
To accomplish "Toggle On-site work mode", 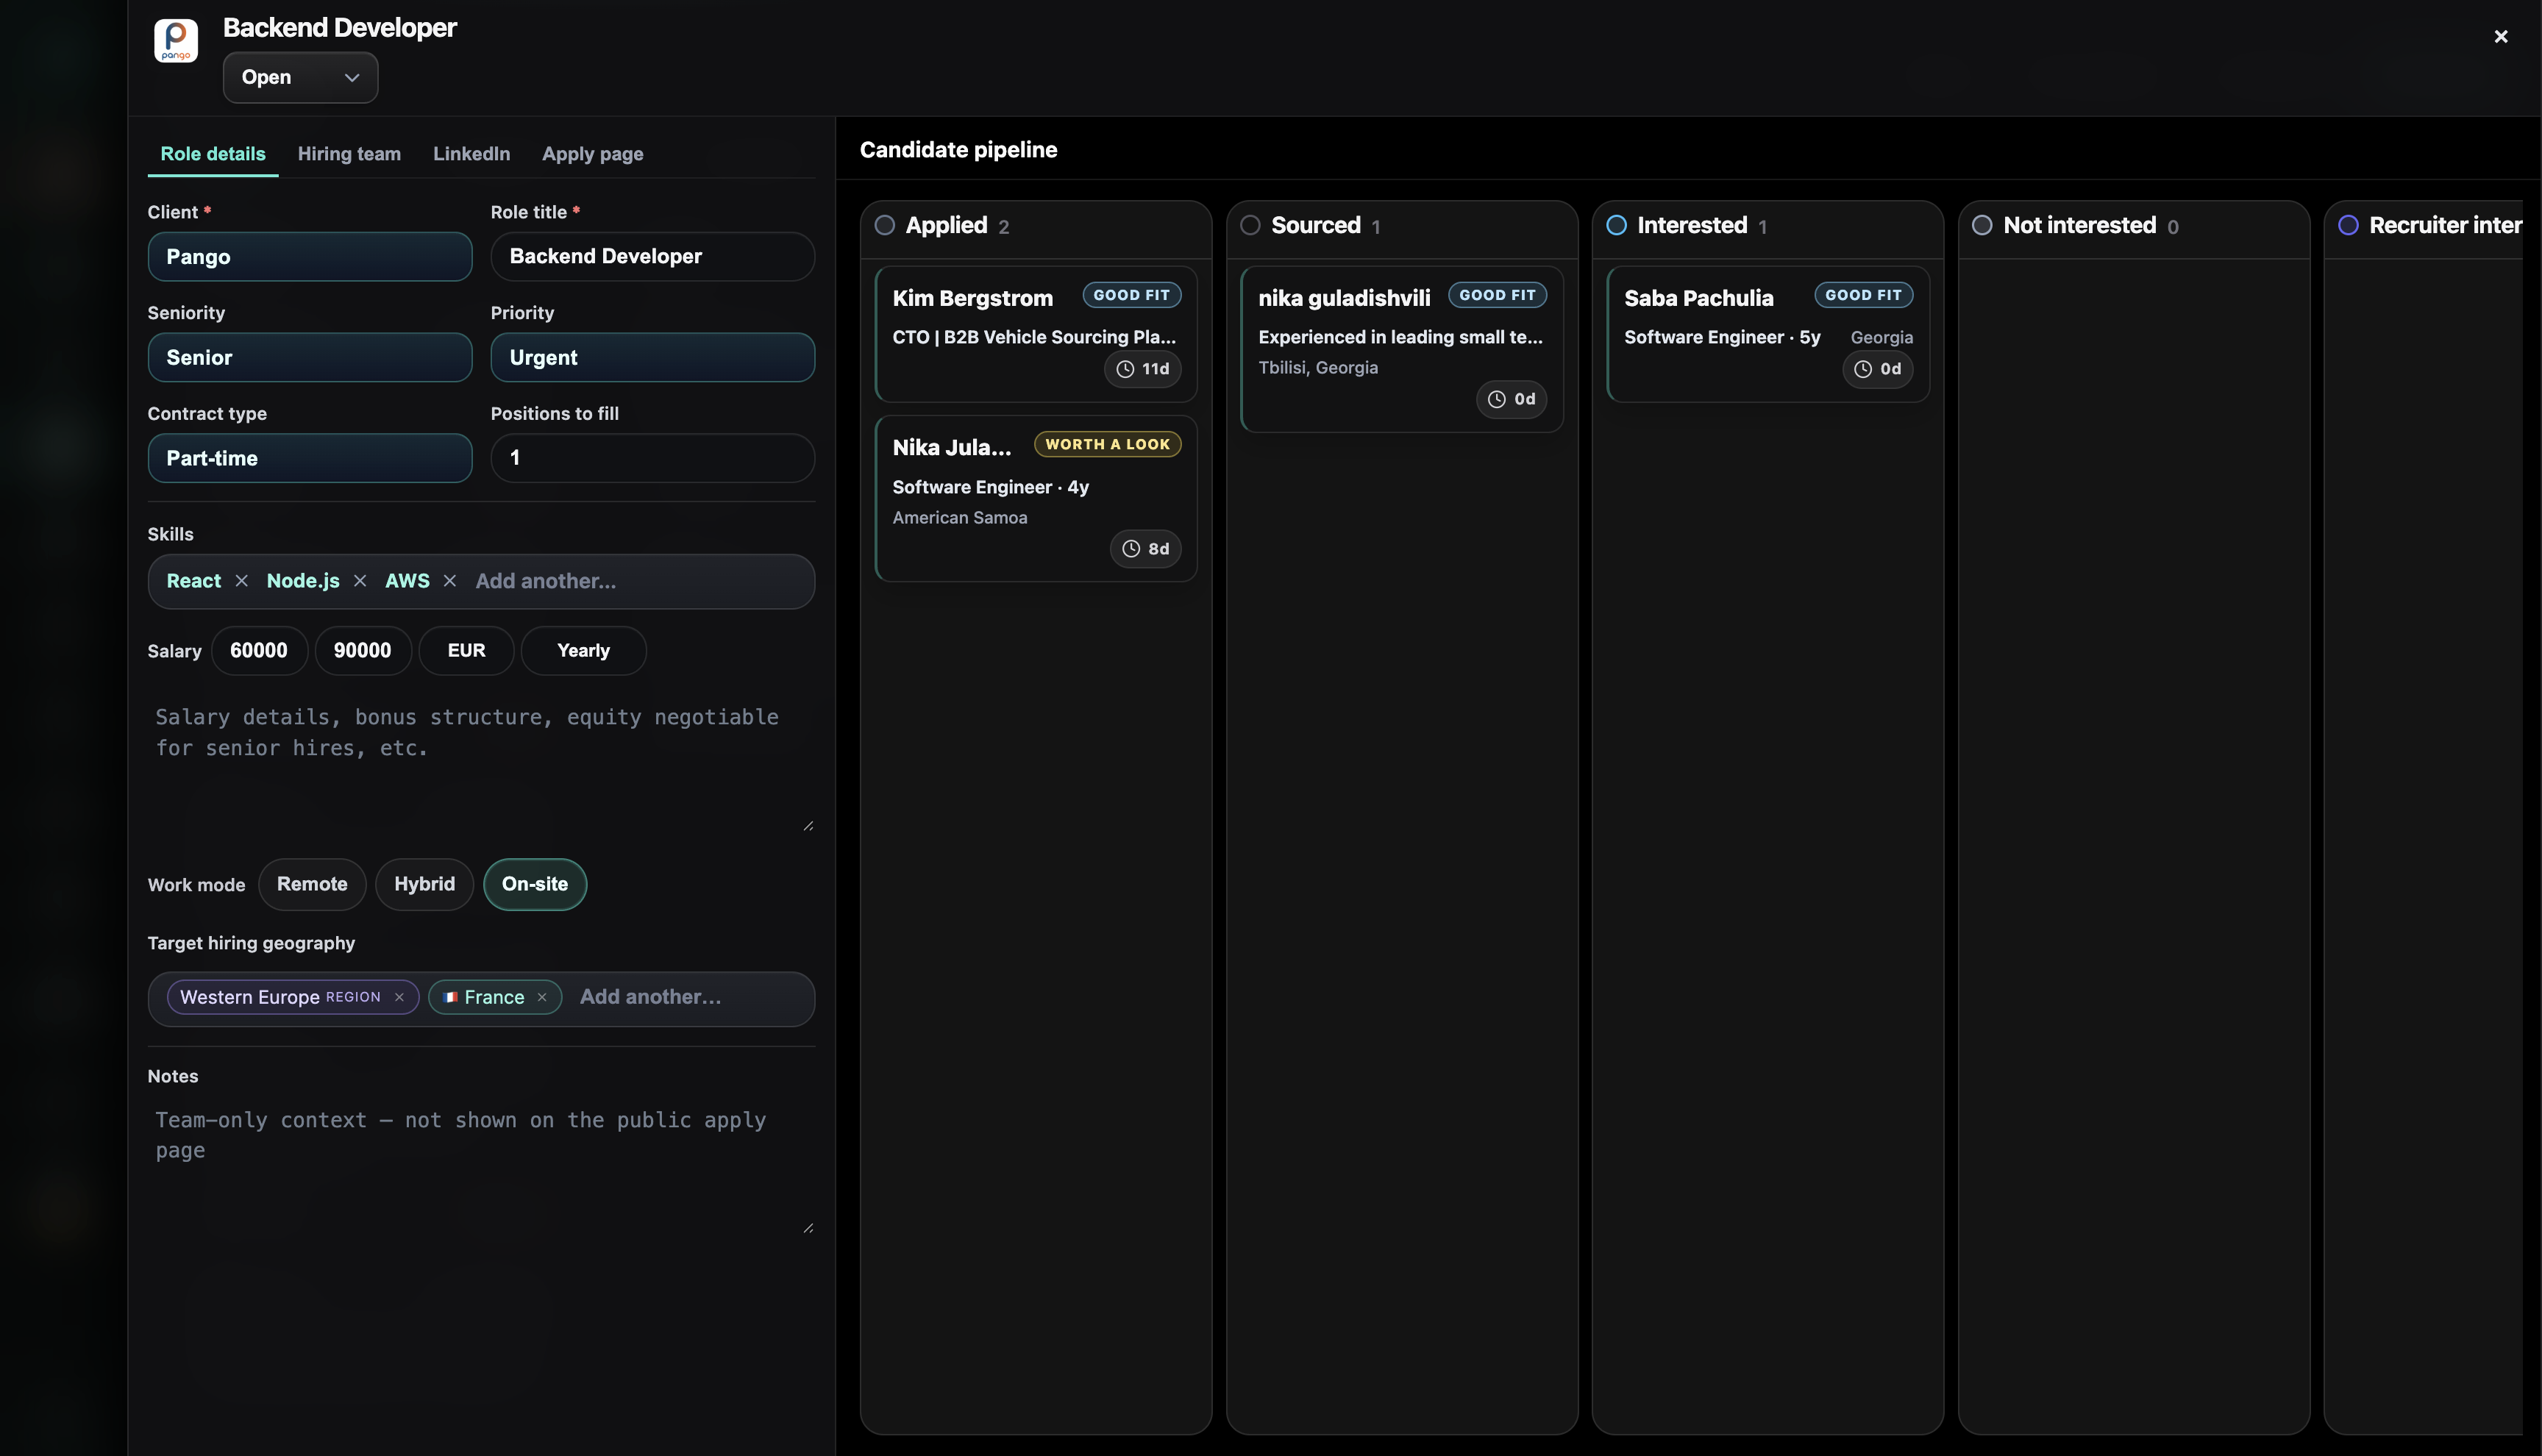I will coord(535,884).
